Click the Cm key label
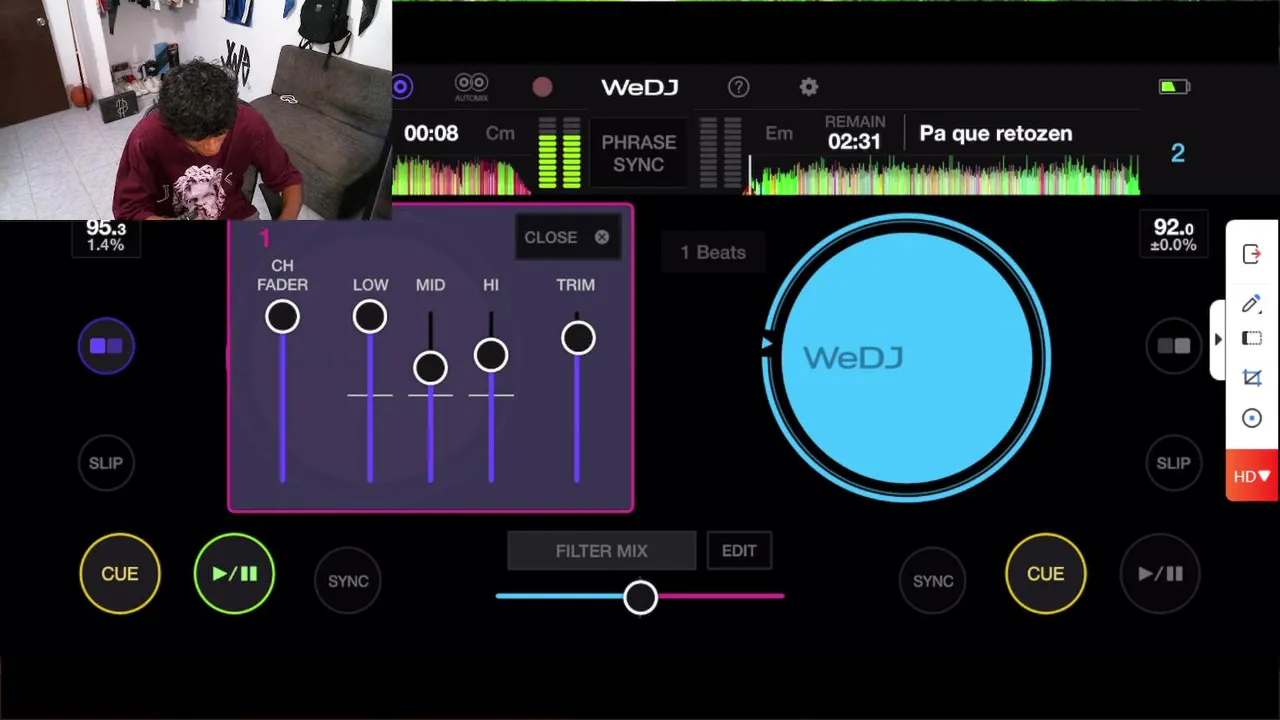This screenshot has width=1280, height=720. point(500,134)
